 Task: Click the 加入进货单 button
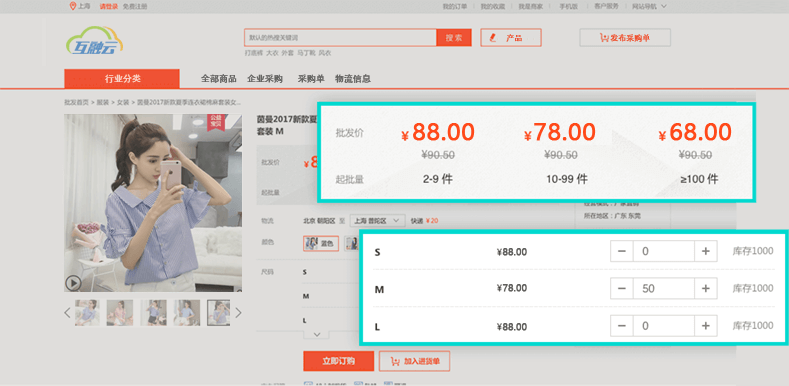pos(414,361)
